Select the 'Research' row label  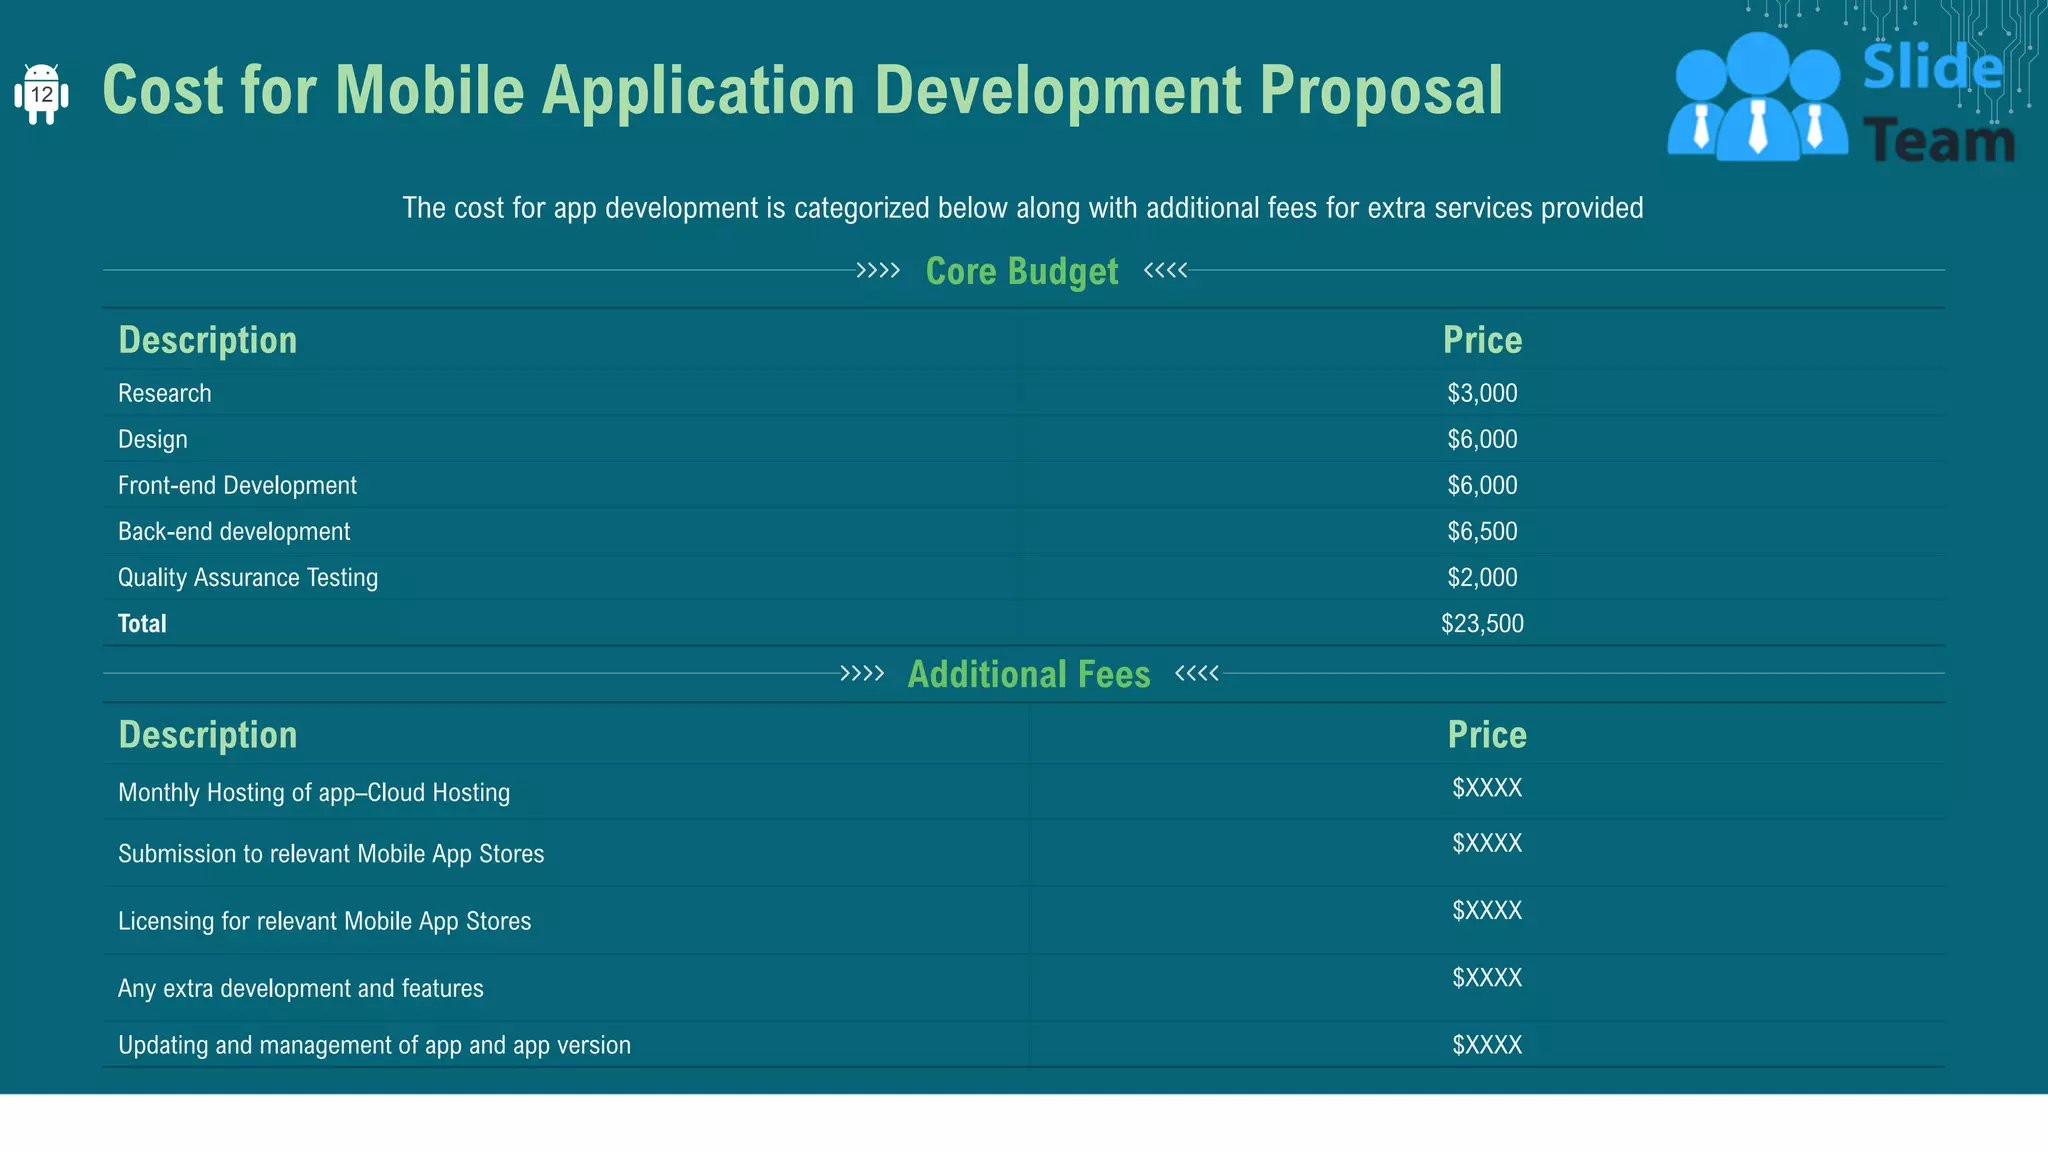click(x=165, y=393)
